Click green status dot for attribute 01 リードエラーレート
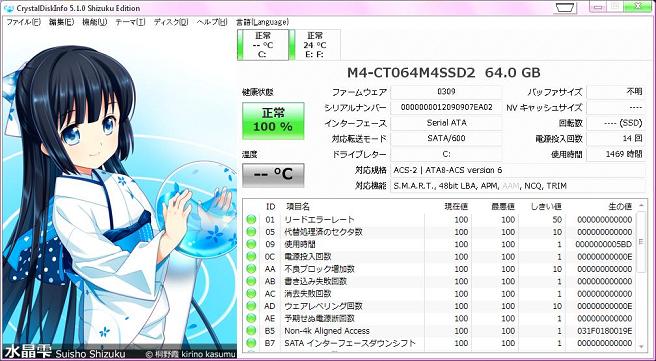This screenshot has height=361, width=656. [251, 219]
